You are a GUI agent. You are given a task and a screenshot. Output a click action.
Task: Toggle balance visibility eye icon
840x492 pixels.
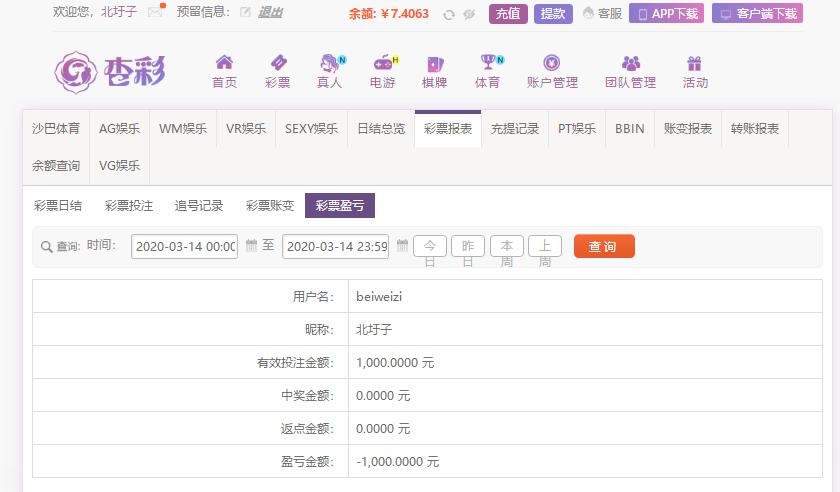coord(469,14)
